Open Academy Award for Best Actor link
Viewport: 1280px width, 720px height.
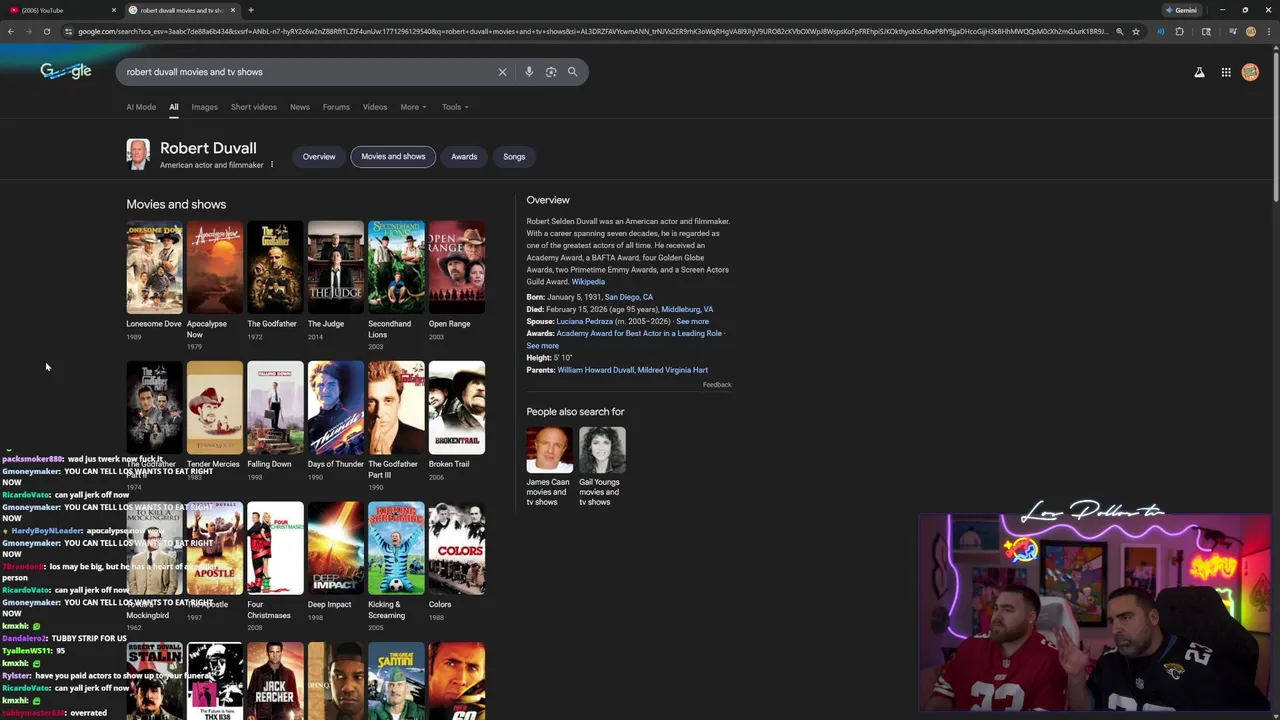[x=639, y=333]
